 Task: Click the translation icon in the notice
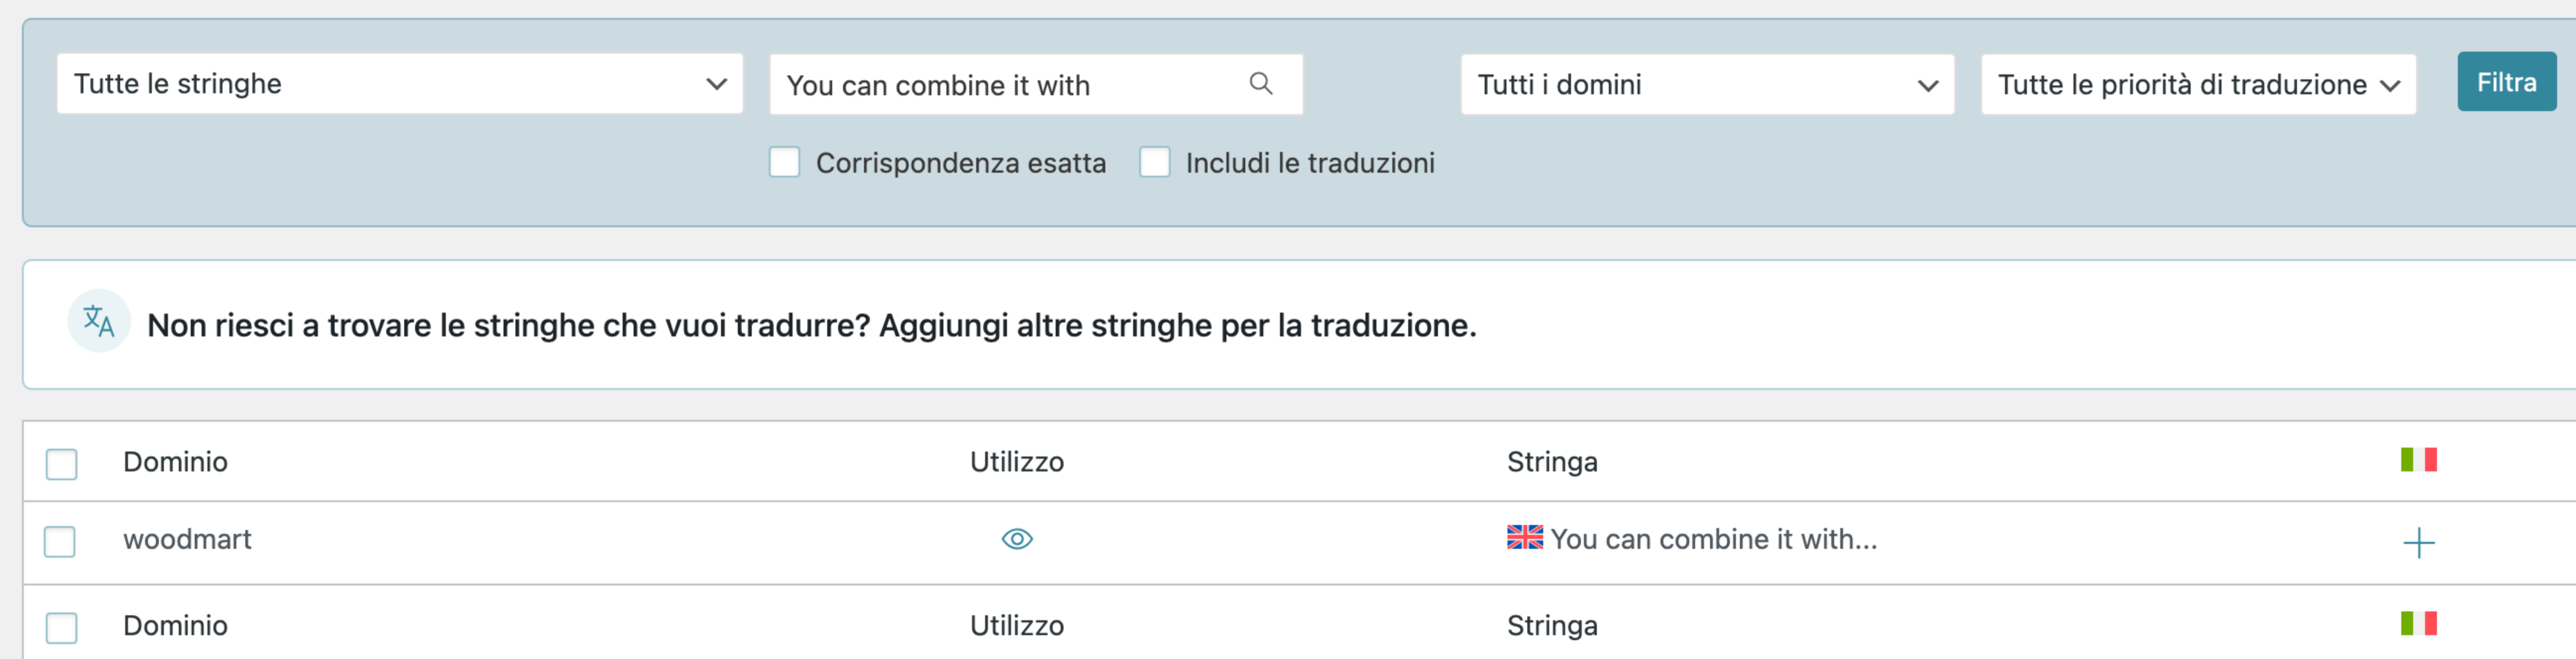click(99, 321)
